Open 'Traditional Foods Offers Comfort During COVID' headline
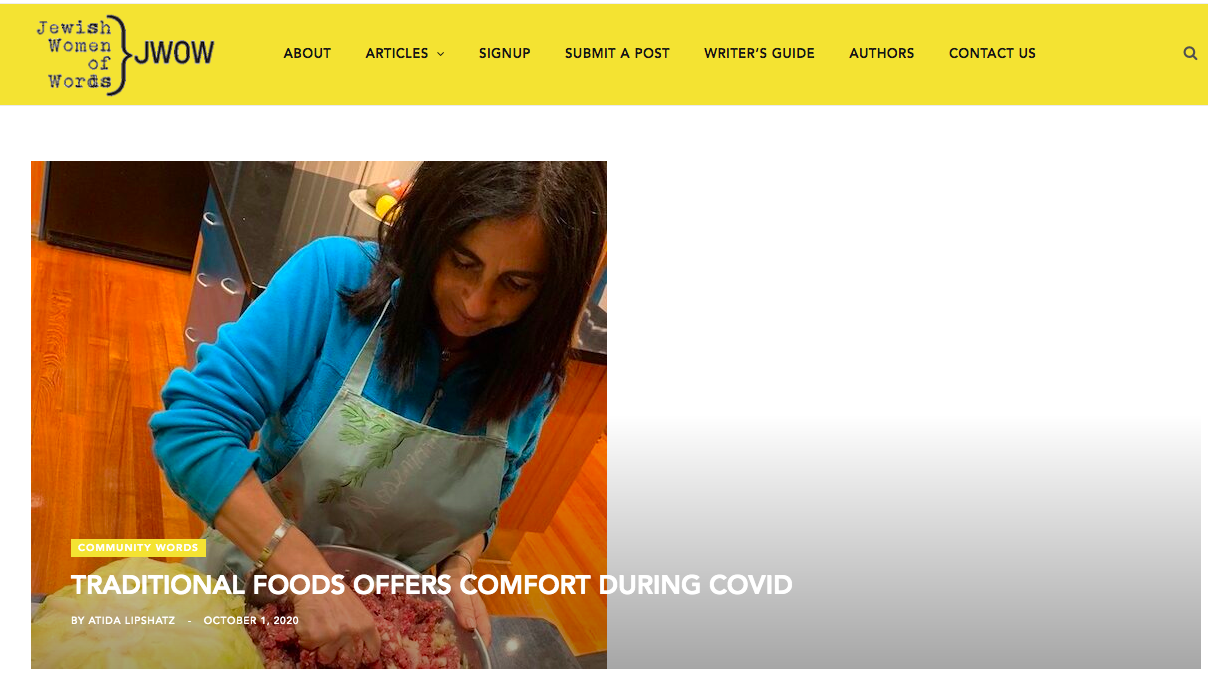The height and width of the screenshot is (680, 1208). 432,585
